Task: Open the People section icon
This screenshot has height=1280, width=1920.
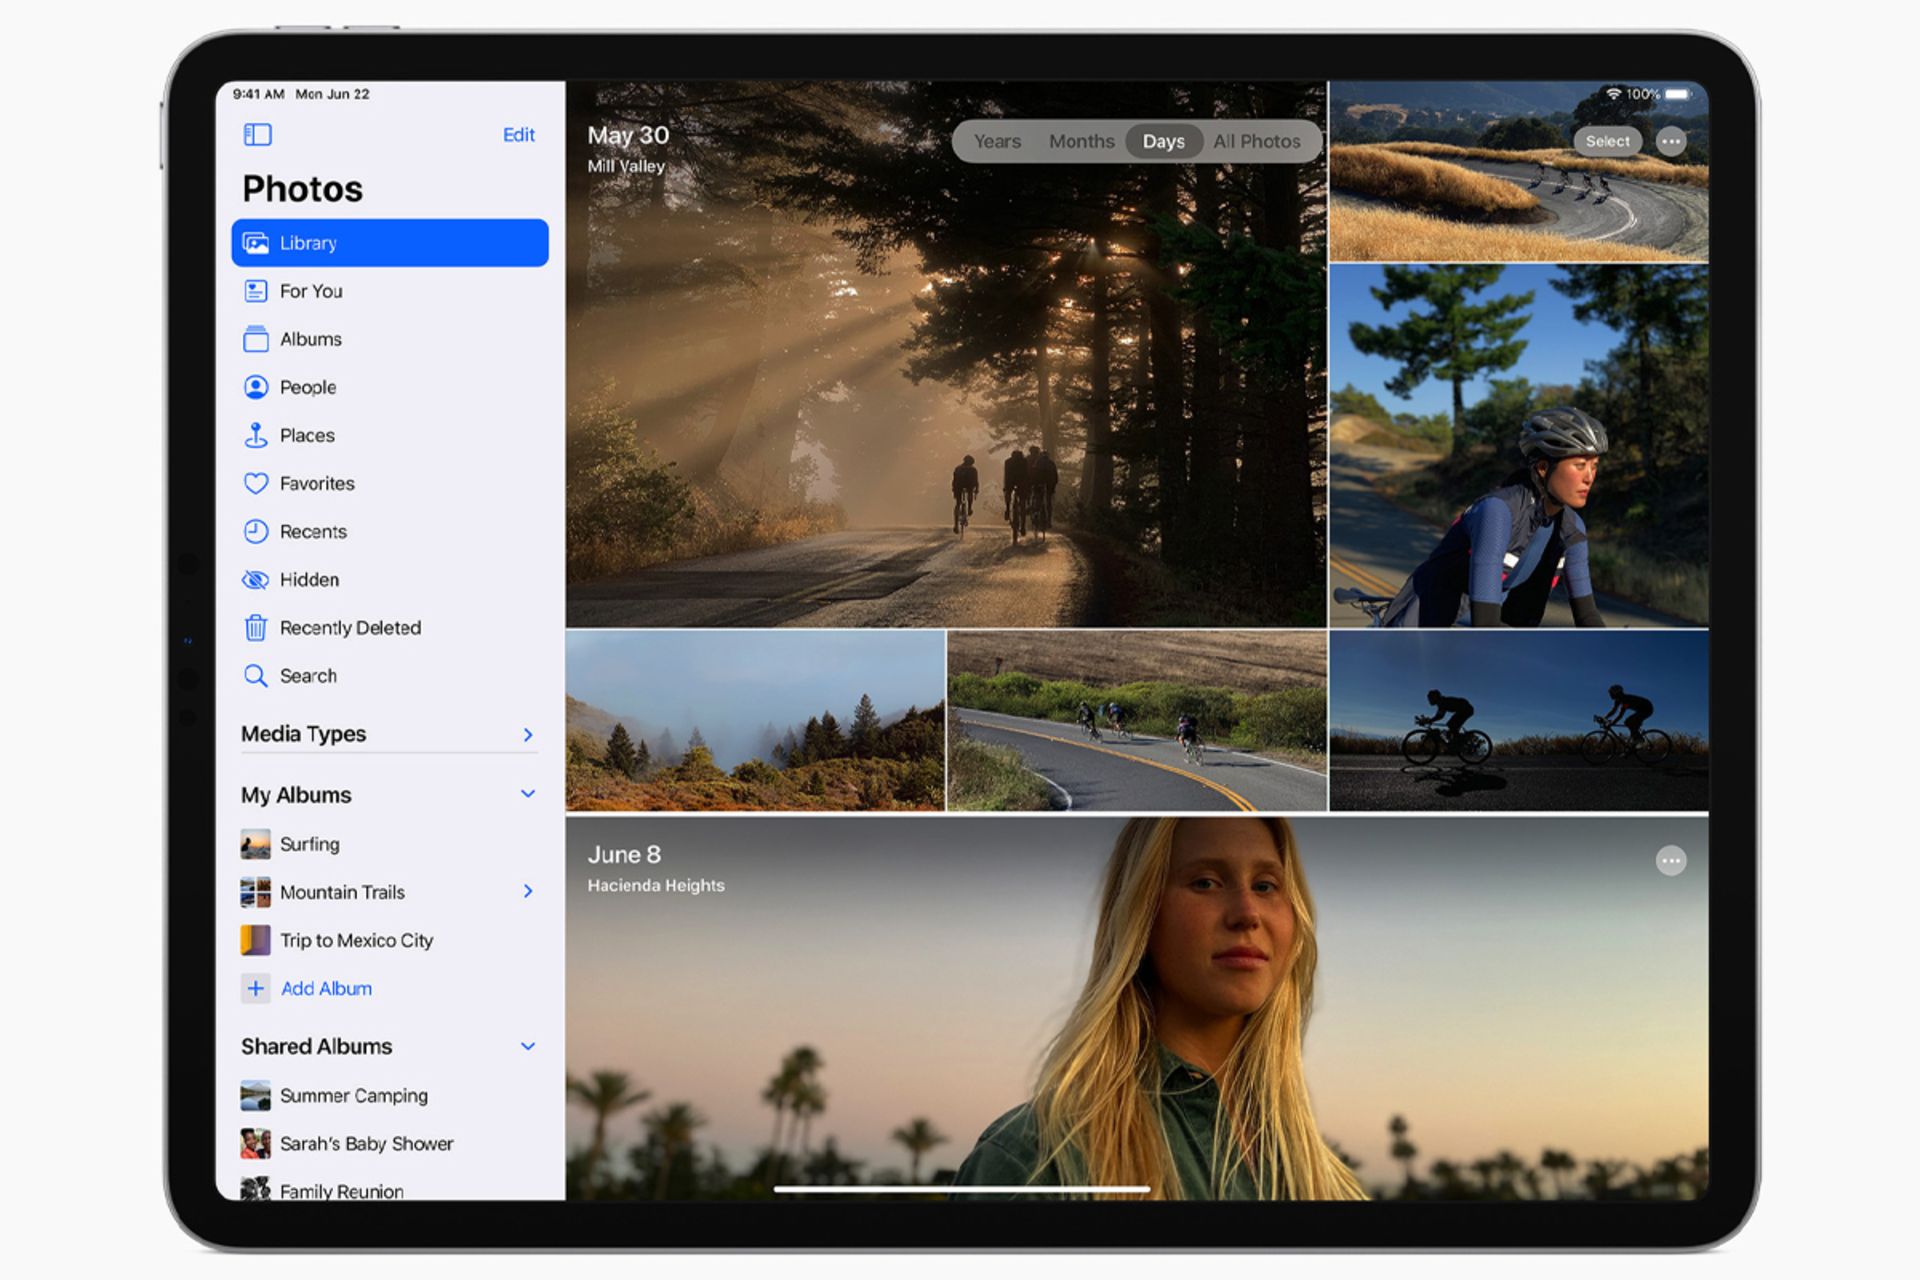Action: pos(258,387)
